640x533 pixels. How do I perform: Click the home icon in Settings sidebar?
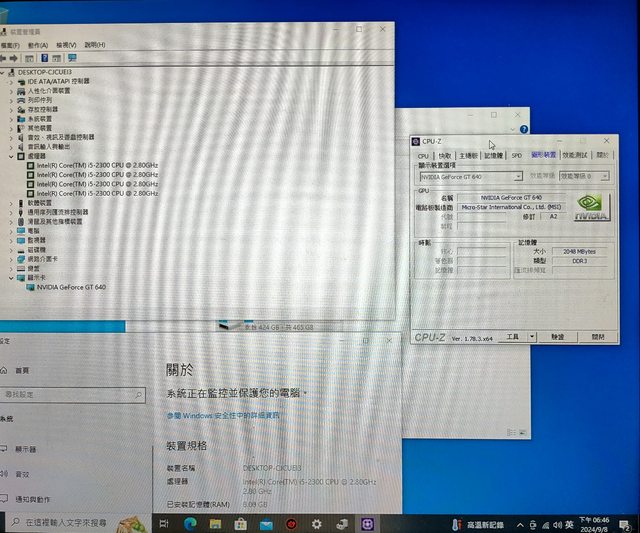coord(6,370)
